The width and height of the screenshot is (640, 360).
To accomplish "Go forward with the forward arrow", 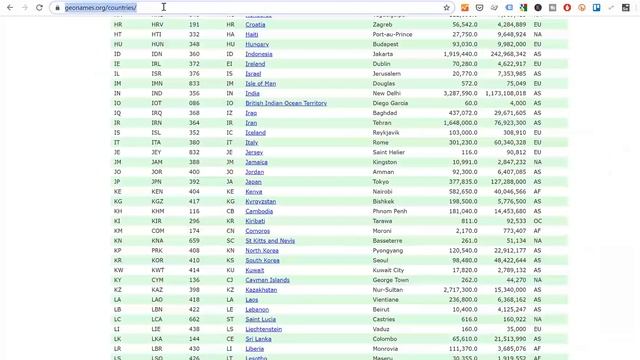I will (24, 8).
